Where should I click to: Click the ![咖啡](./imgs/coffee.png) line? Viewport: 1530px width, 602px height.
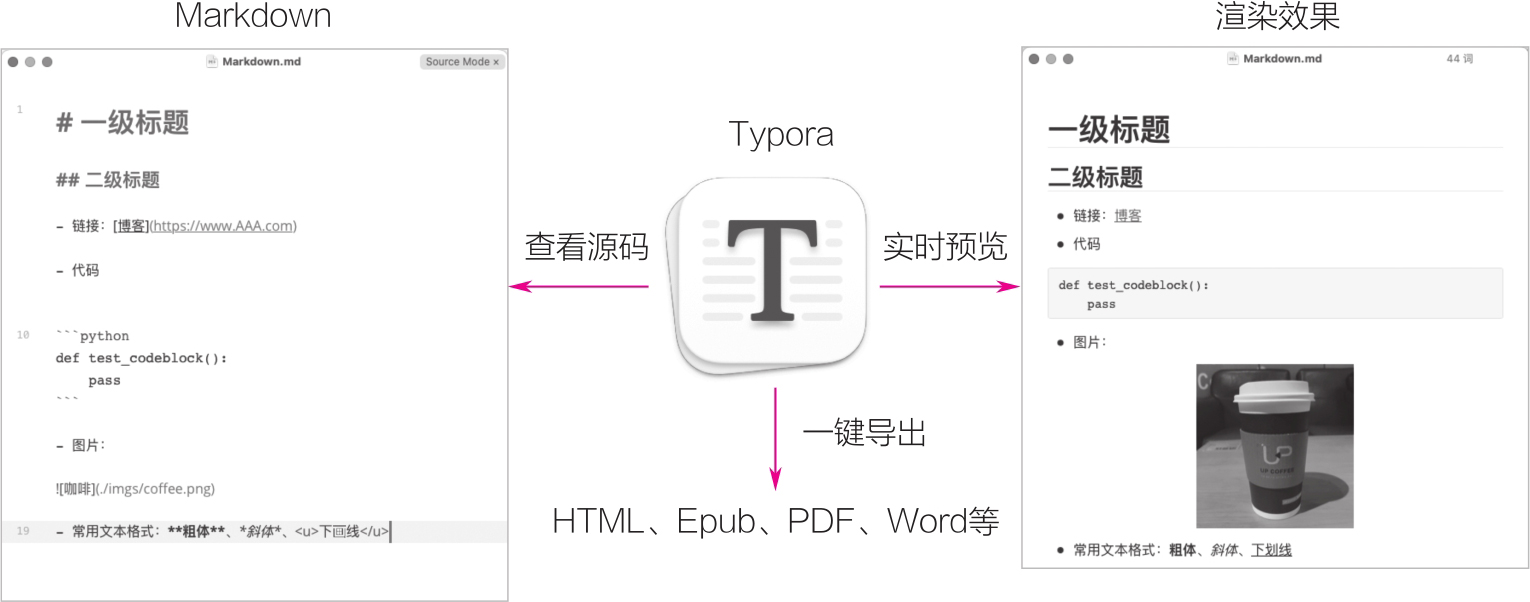pyautogui.click(x=136, y=489)
